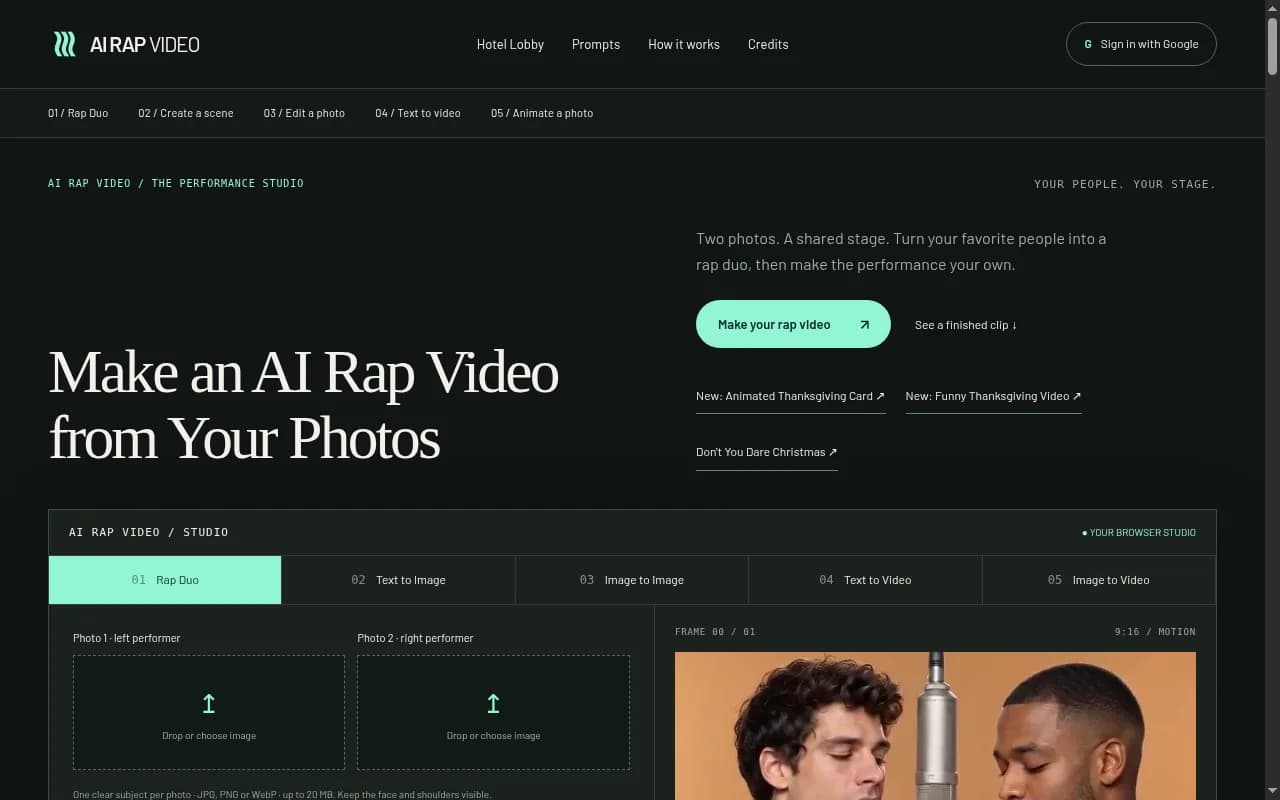Viewport: 1280px width, 800px height.
Task: Choose image for Photo 2 right performer
Action: pos(493,712)
